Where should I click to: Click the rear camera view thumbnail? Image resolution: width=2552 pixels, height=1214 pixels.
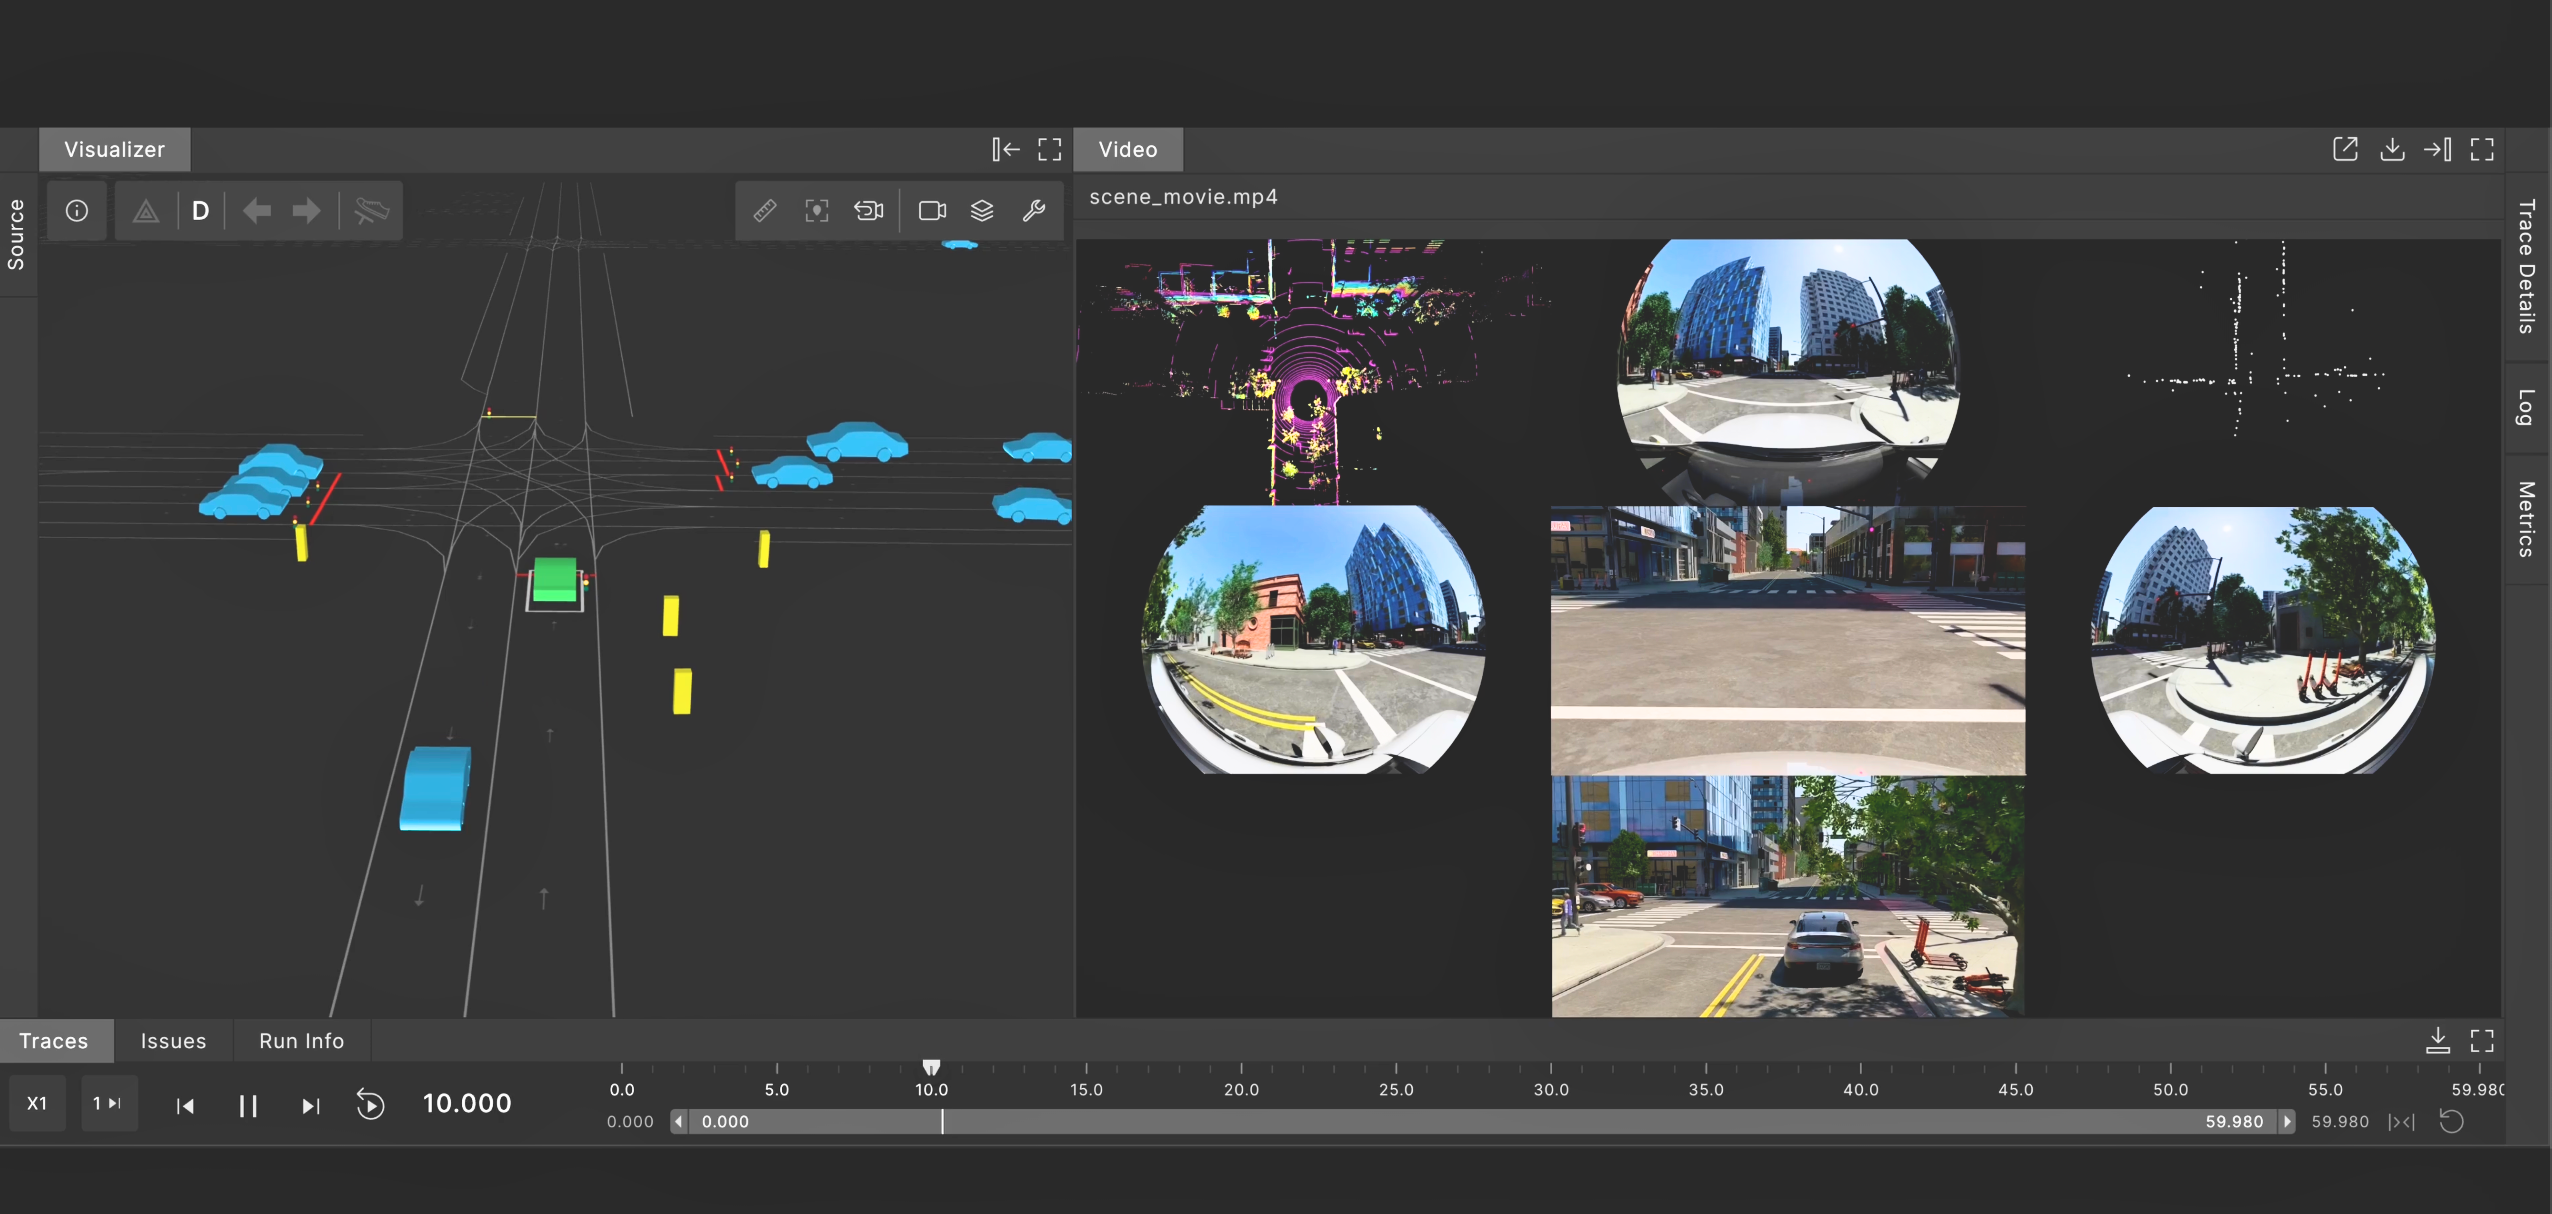(x=1788, y=895)
